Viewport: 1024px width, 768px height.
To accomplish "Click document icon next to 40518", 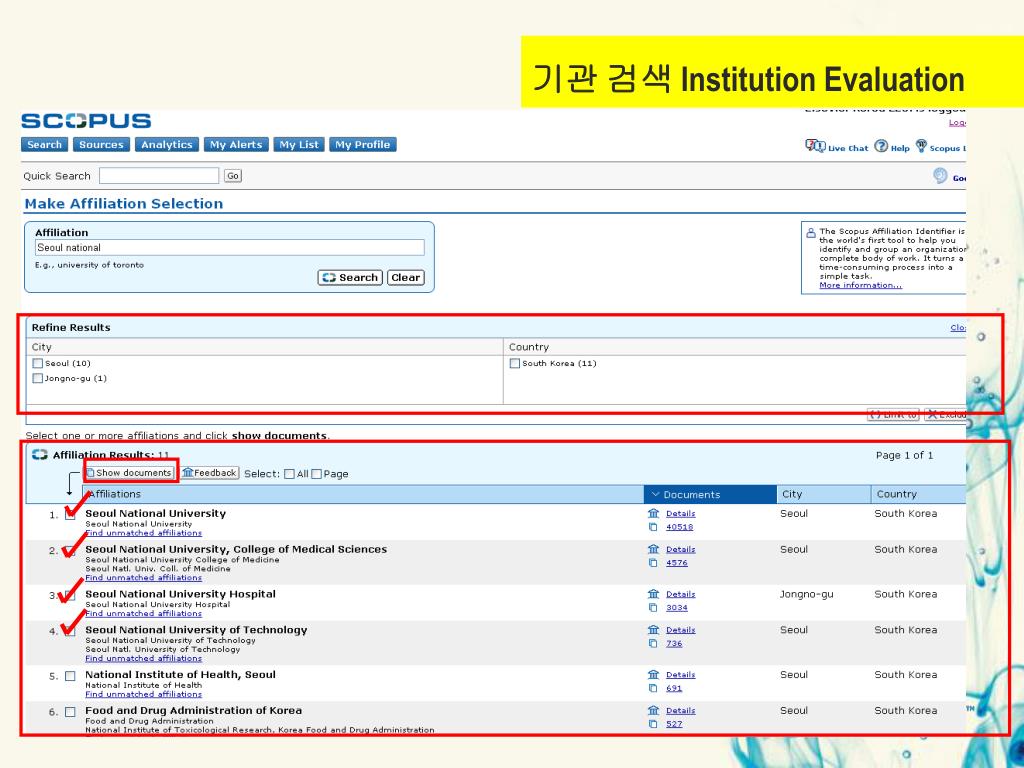I will [x=652, y=527].
